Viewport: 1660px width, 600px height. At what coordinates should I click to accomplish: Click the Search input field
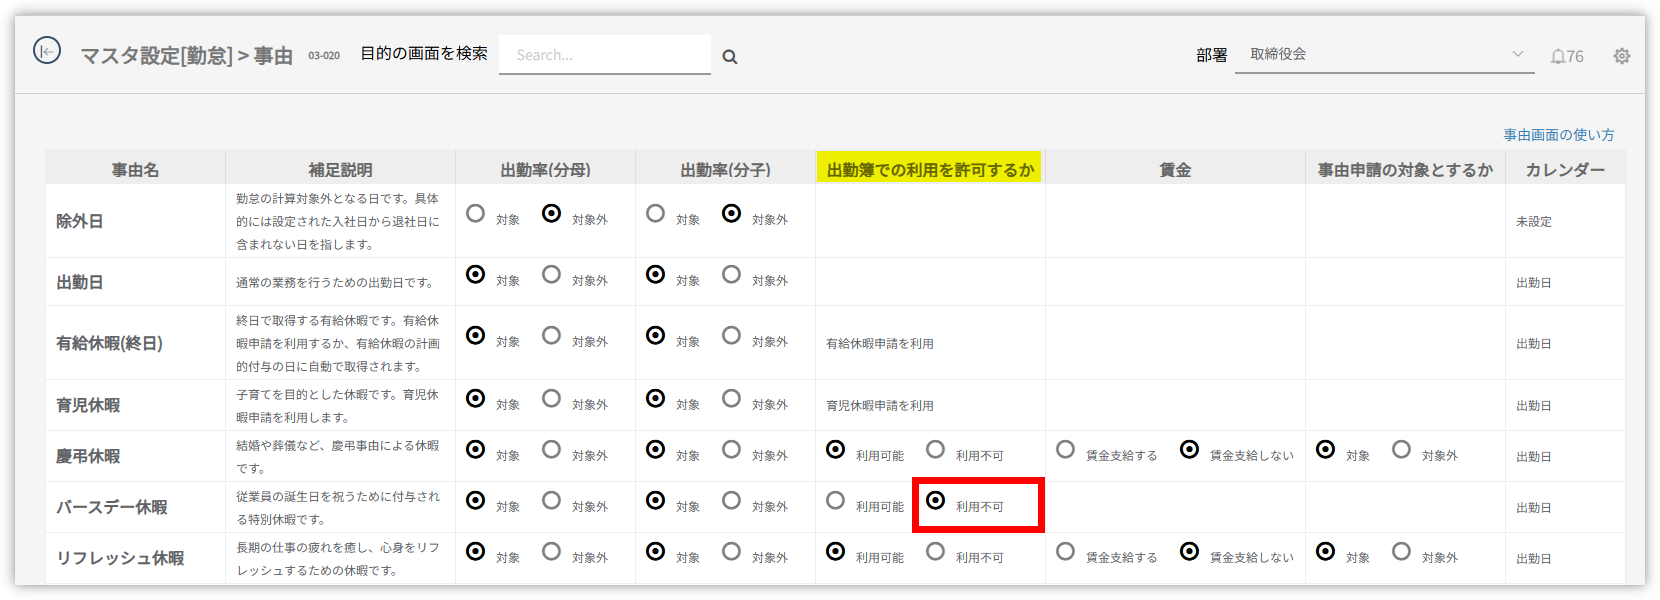coord(604,55)
